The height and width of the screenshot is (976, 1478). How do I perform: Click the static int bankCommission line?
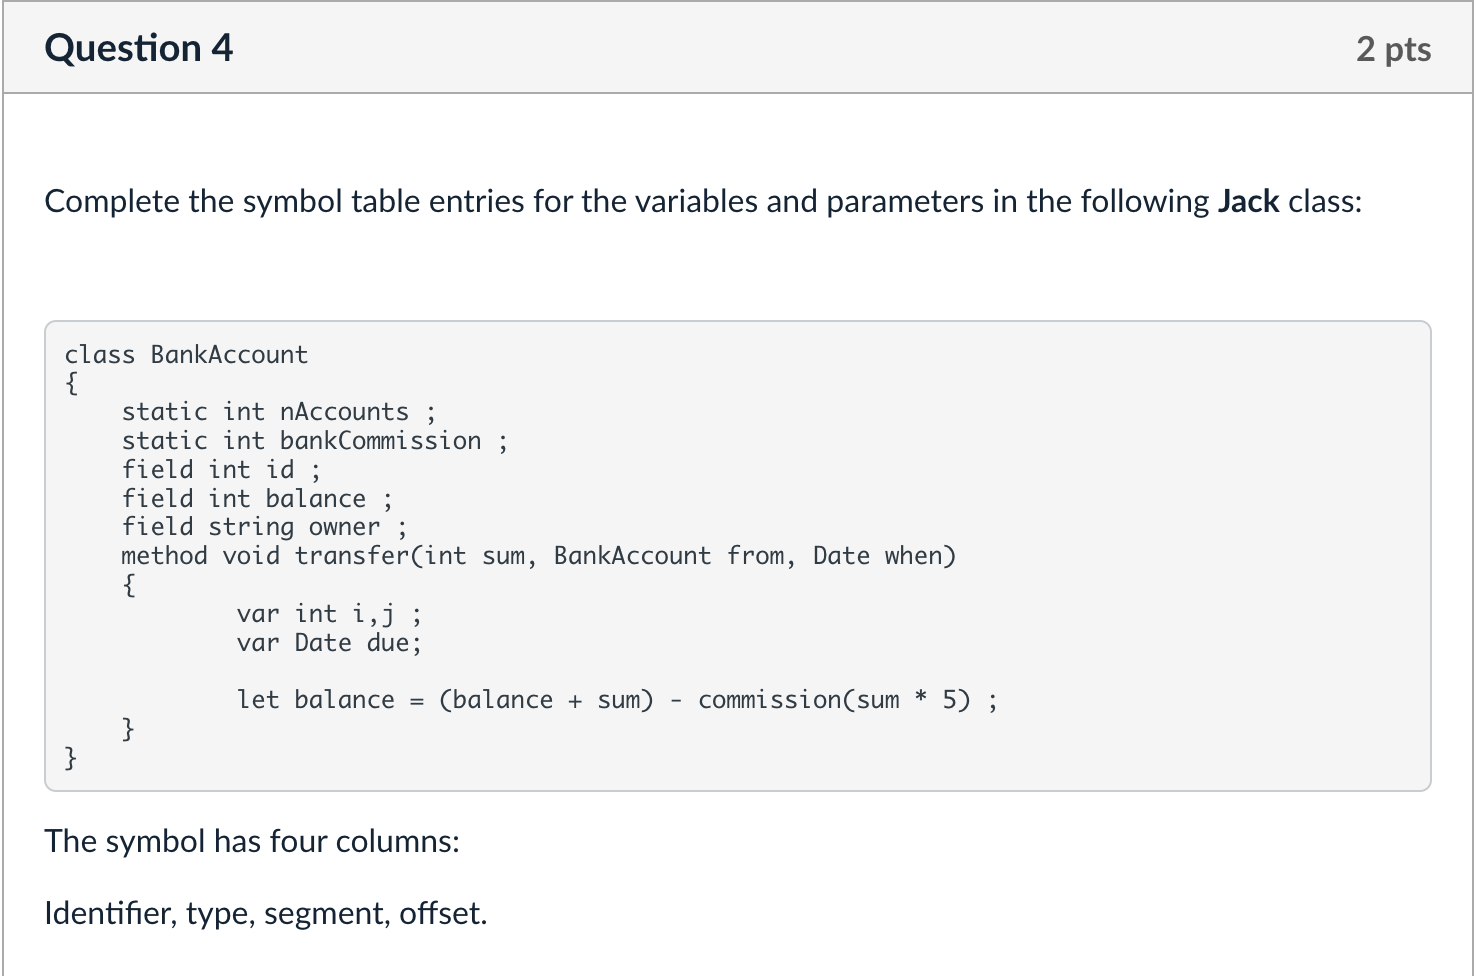[314, 441]
